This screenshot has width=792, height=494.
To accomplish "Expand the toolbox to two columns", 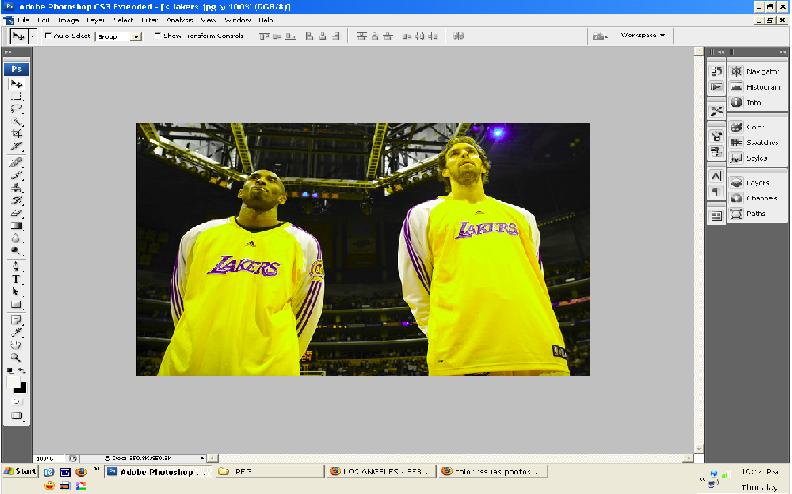I will tap(8, 52).
